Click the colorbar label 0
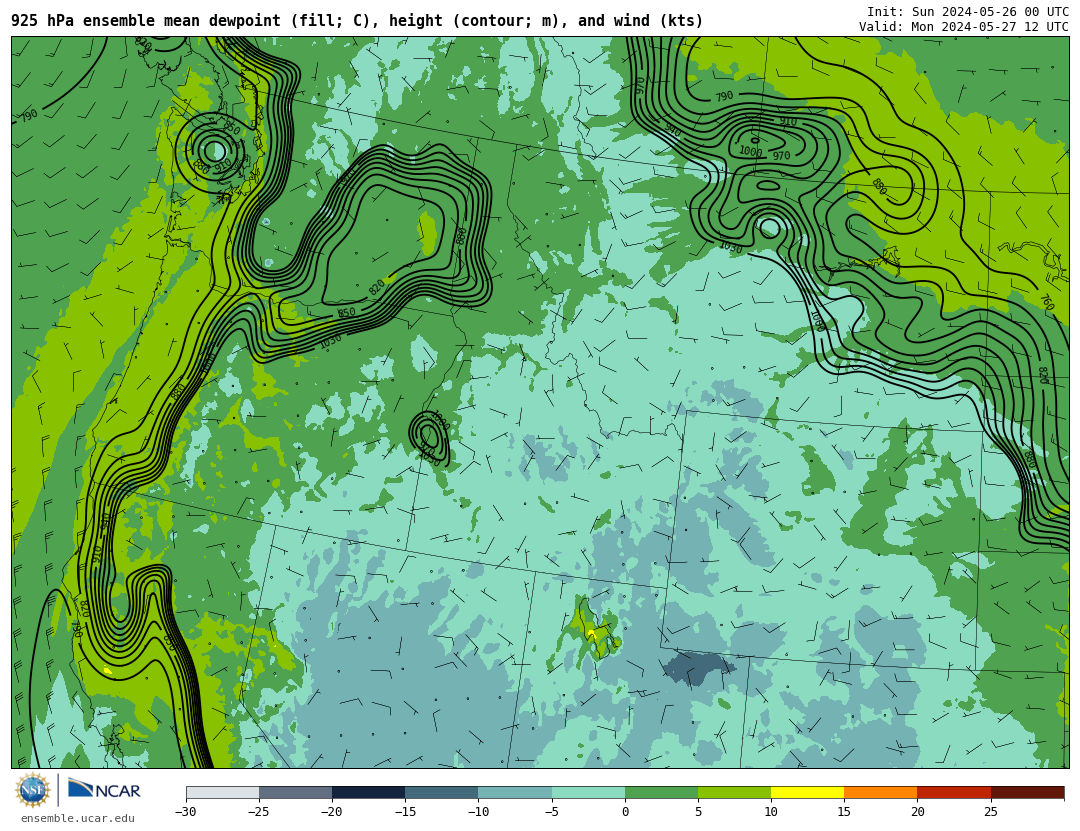1080x831 pixels. tap(625, 812)
